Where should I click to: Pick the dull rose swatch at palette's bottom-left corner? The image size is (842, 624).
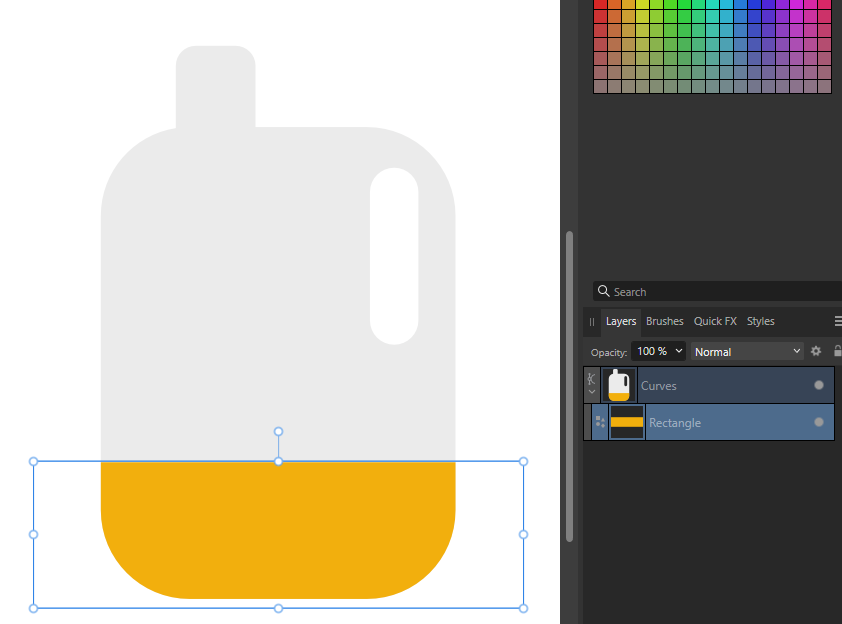[600, 86]
